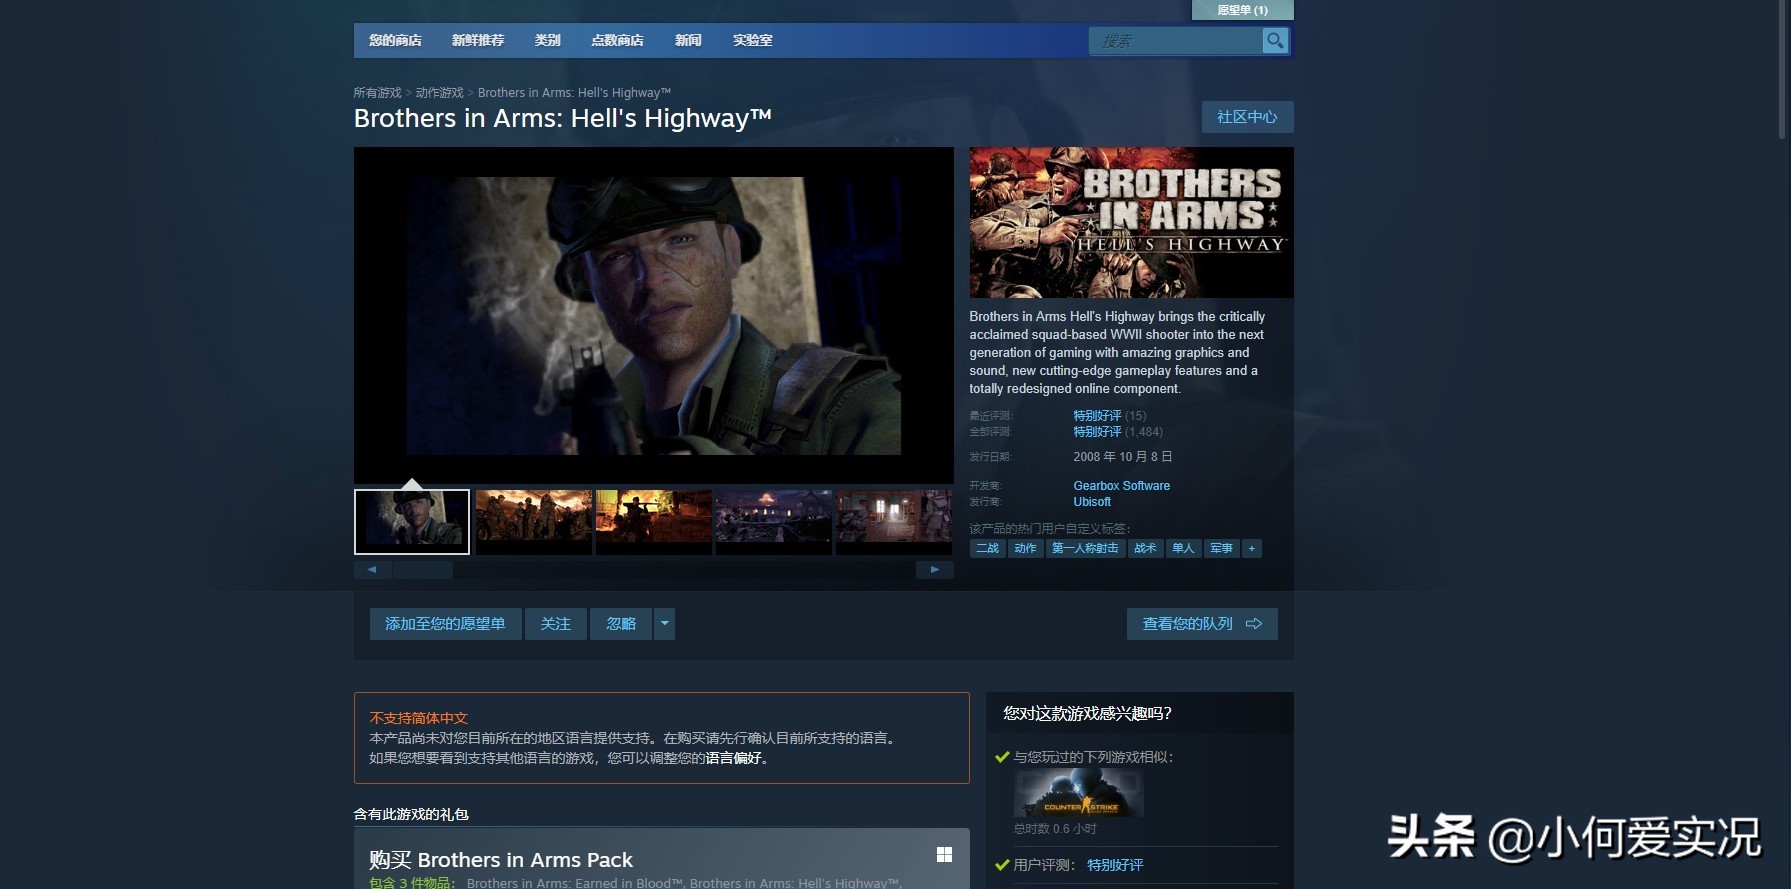
Task: Expand the dropdown arrow next to 忽略
Action: coord(664,624)
